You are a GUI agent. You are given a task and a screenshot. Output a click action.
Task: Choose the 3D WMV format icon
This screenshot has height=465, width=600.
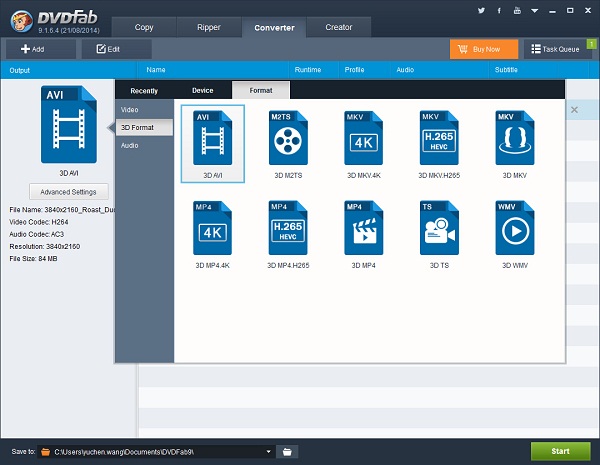point(515,228)
